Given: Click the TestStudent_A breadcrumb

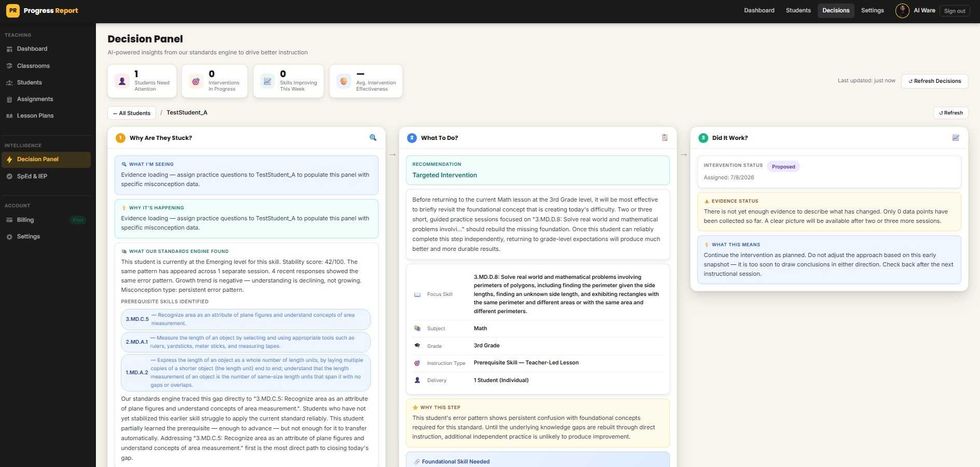Looking at the screenshot, I should tap(187, 113).
